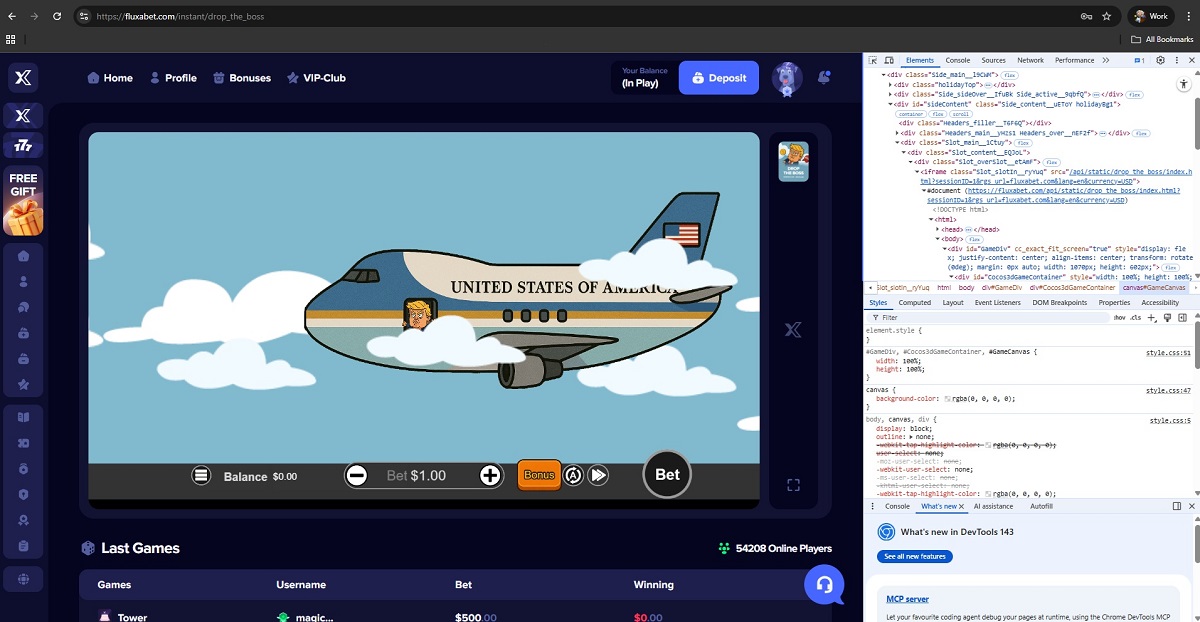Click the FREE GIFT sidebar banner
1200x622 pixels.
point(23,201)
